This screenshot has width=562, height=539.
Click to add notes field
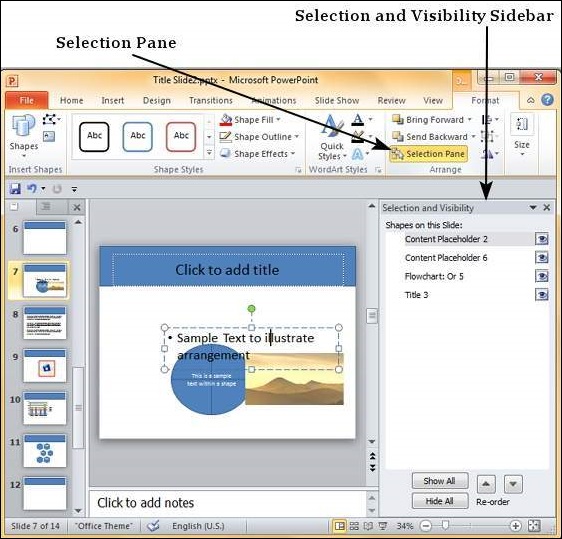[228, 502]
